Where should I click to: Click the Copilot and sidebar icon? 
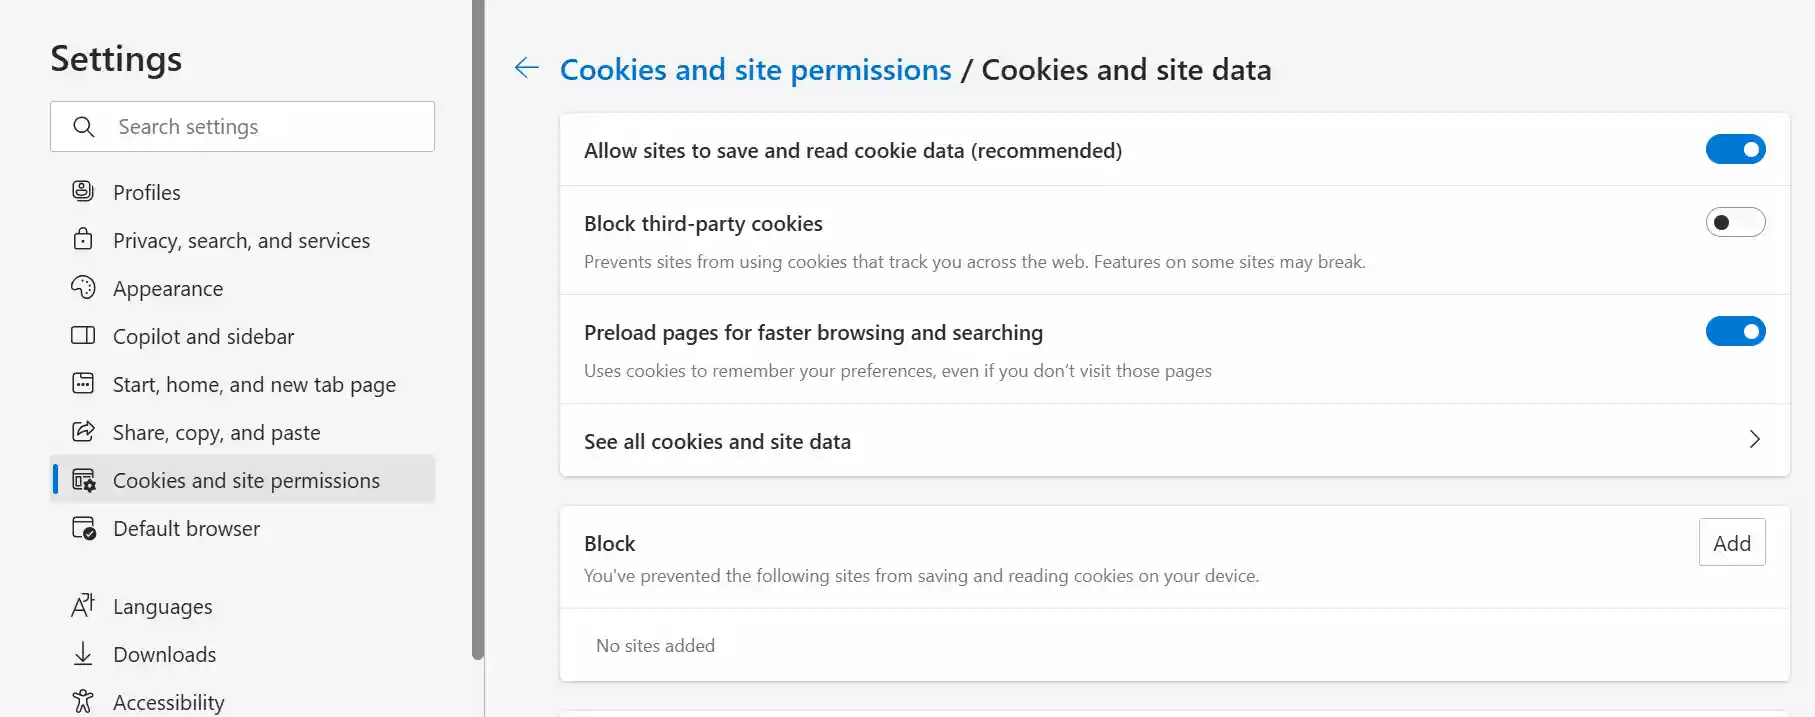[84, 335]
